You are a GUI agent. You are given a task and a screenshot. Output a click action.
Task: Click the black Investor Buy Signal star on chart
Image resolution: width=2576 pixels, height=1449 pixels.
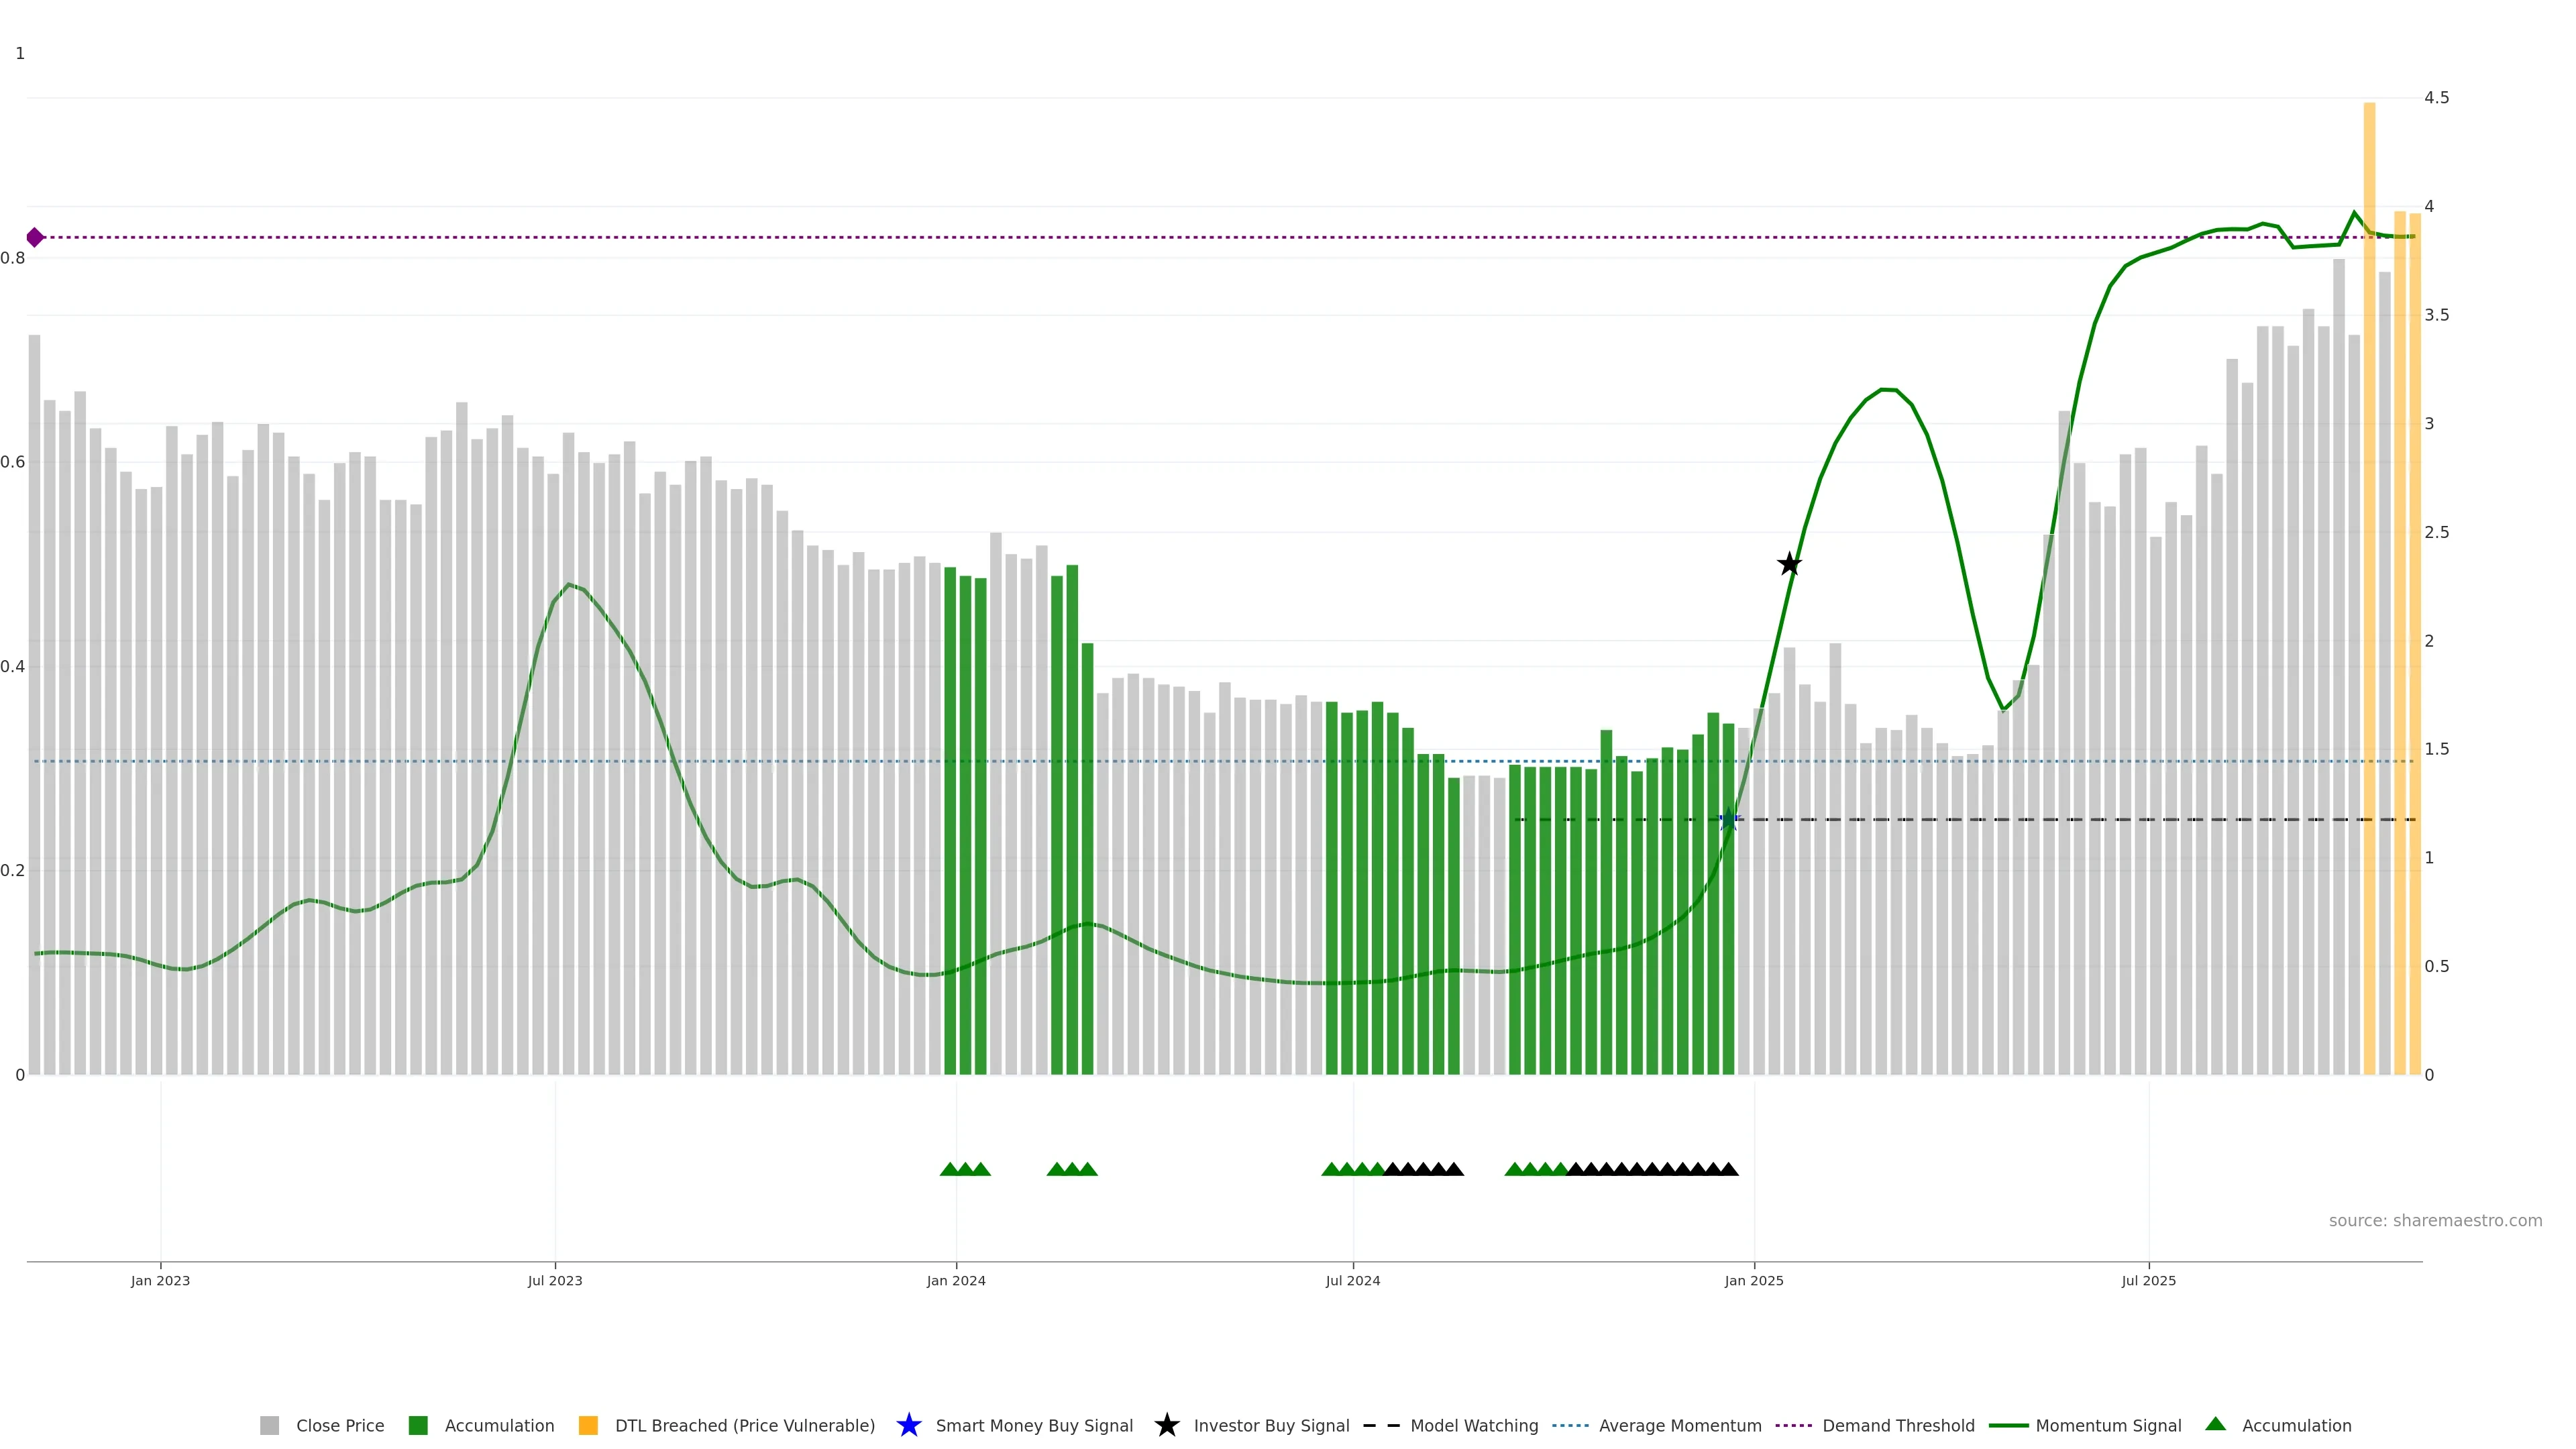click(x=1789, y=564)
